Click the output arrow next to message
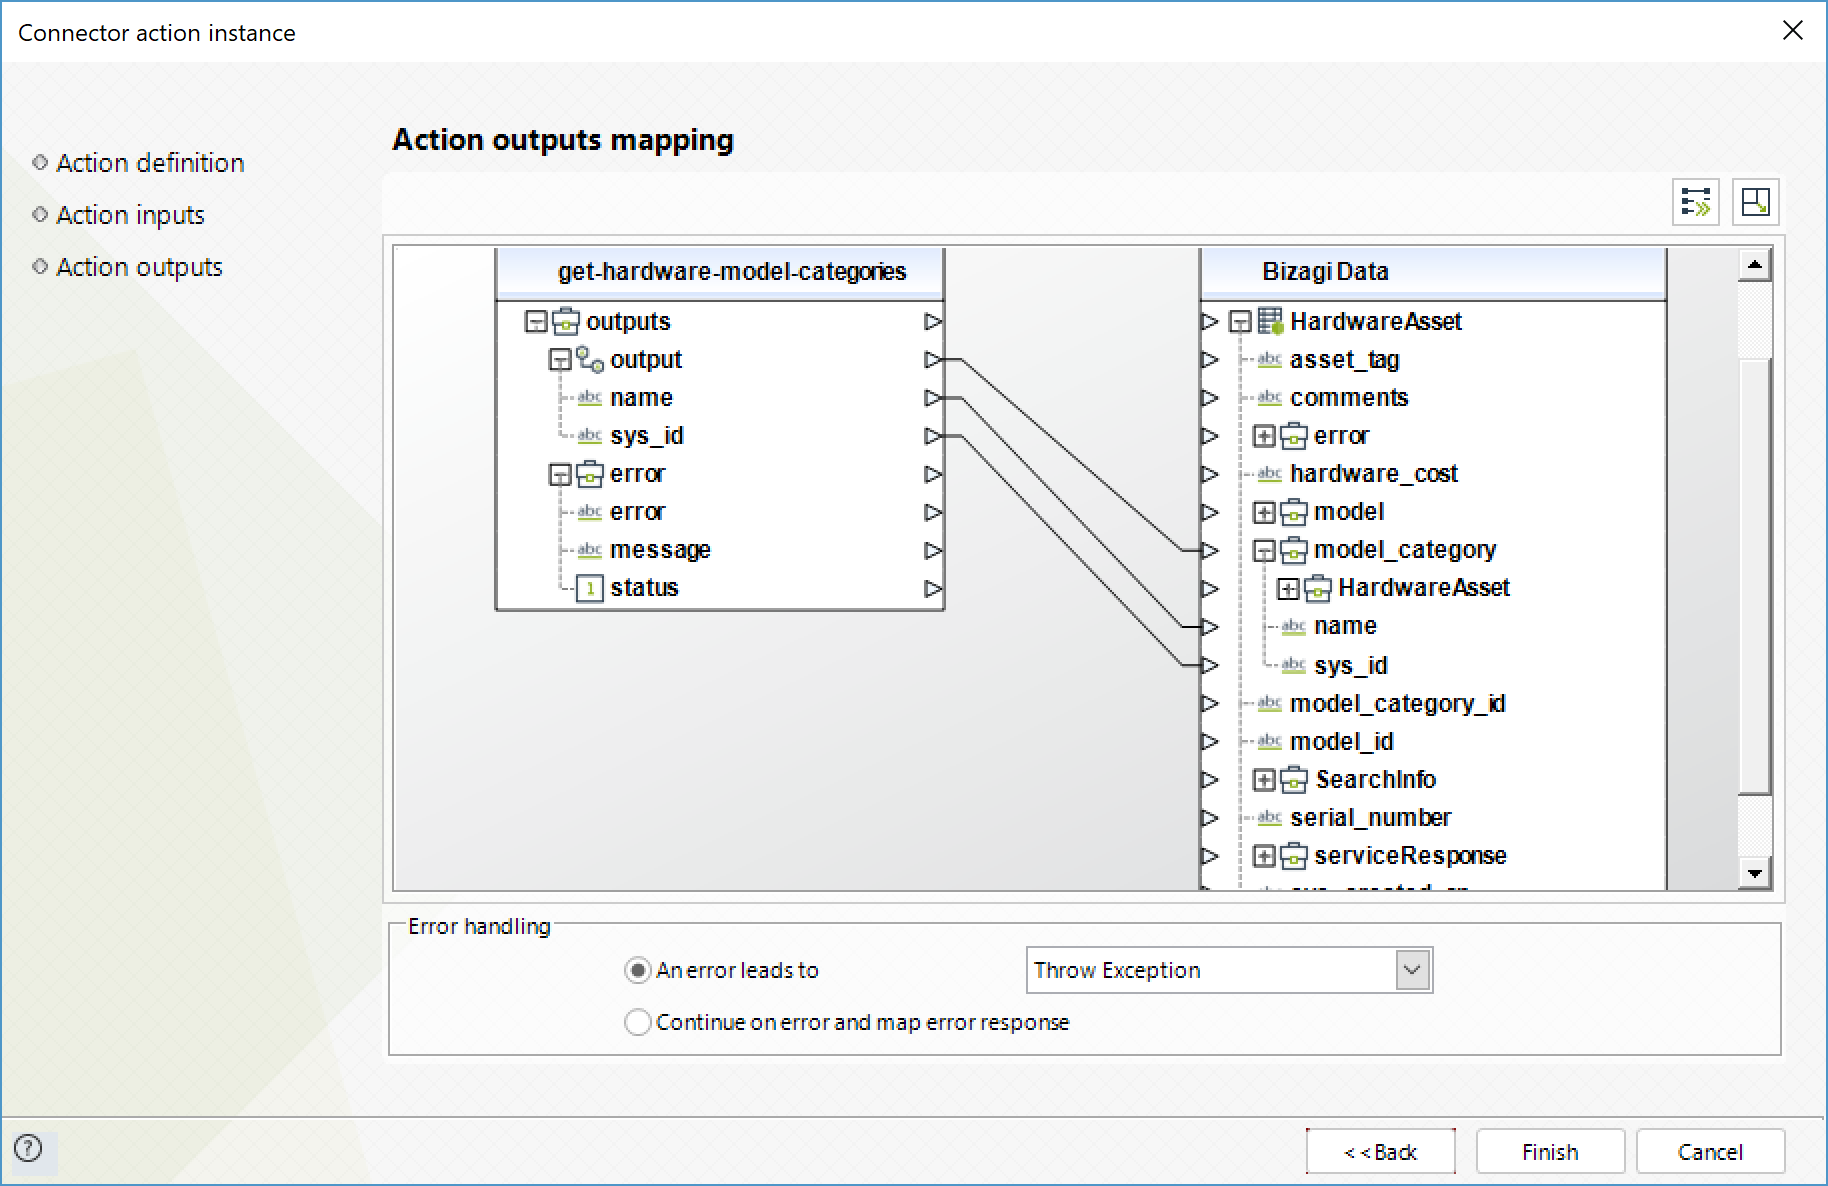Screen dimensions: 1828x1186 coord(933,550)
